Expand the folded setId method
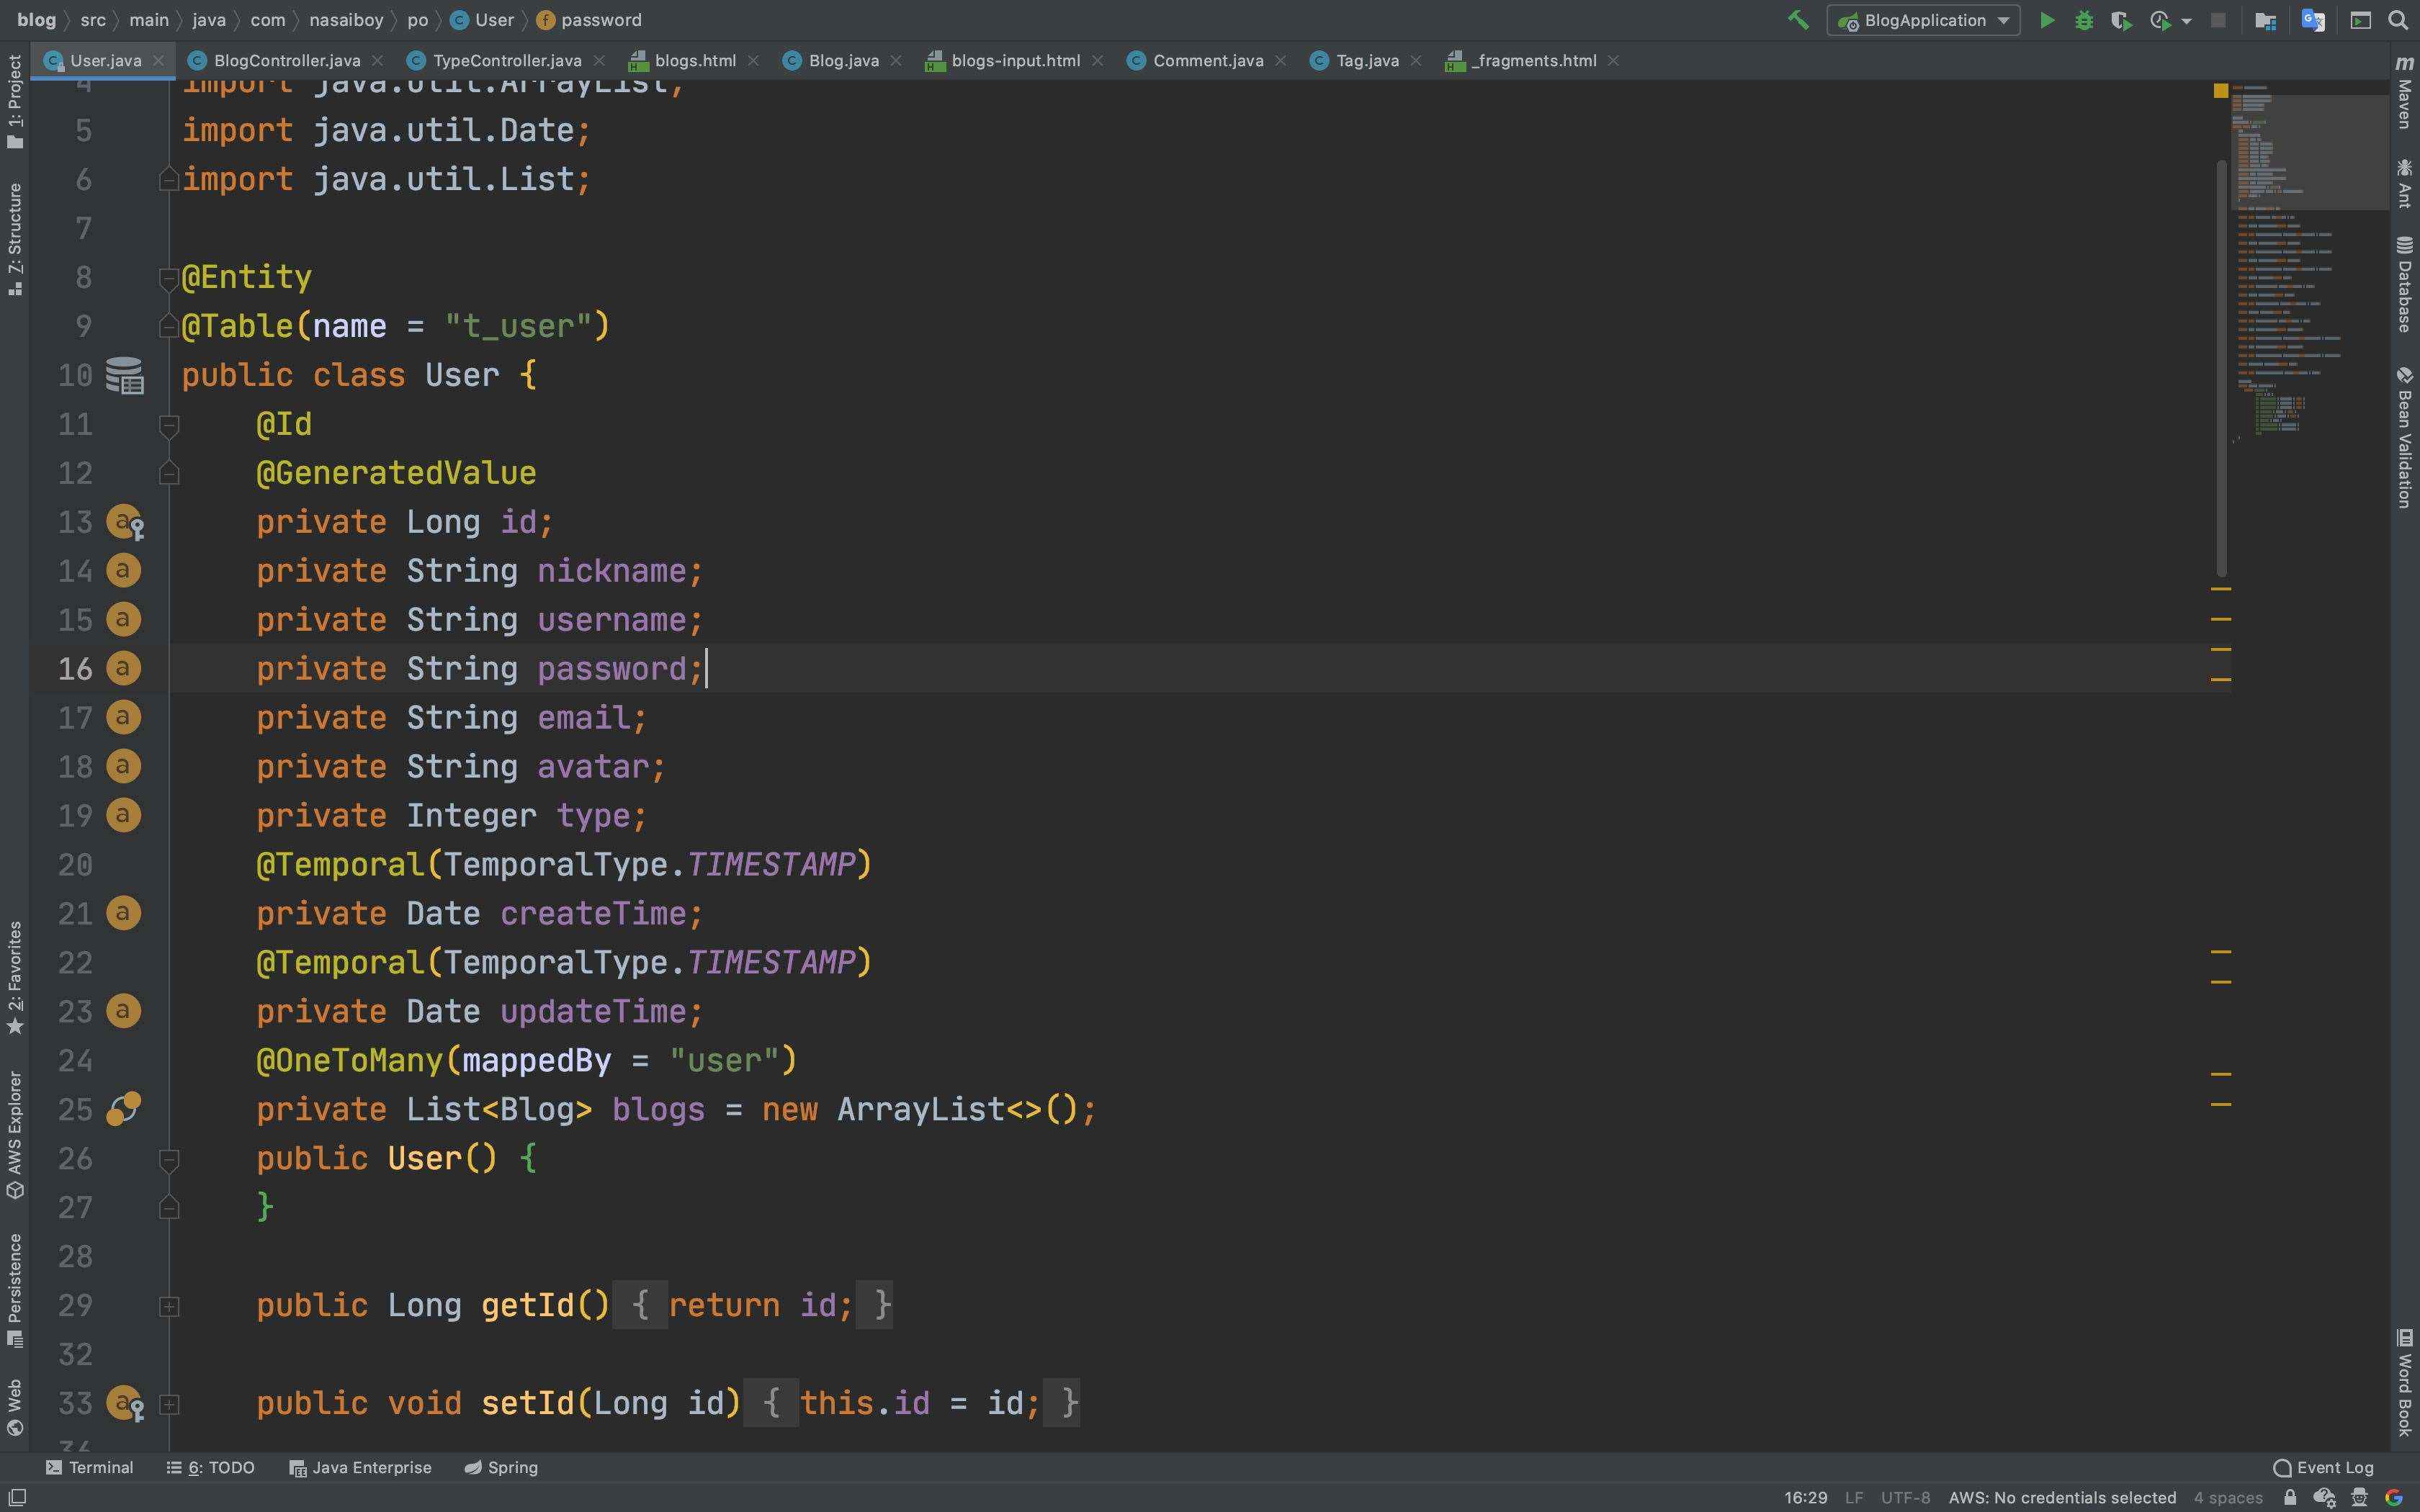The height and width of the screenshot is (1512, 2420). pyautogui.click(x=169, y=1404)
